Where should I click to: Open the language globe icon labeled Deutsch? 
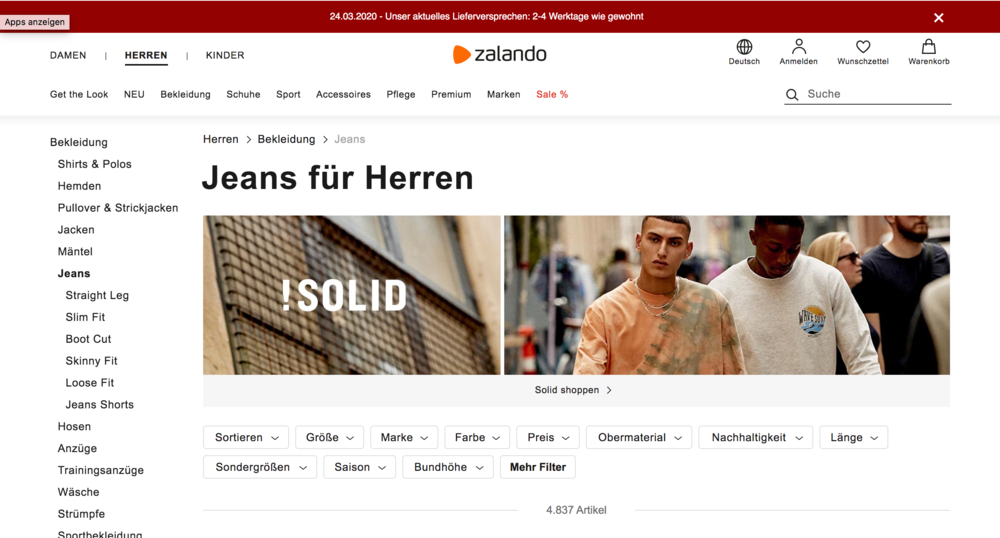coord(744,47)
